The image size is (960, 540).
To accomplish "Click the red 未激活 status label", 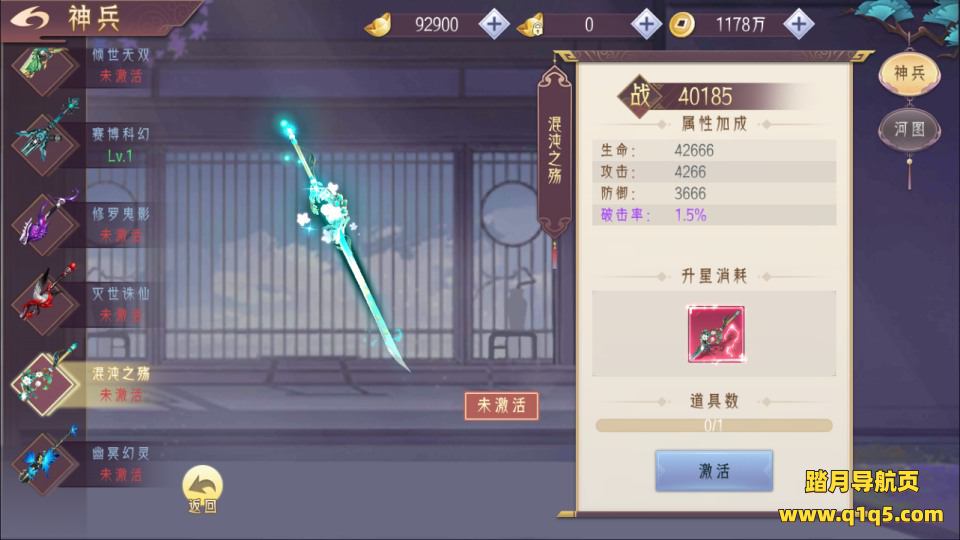I will [501, 405].
